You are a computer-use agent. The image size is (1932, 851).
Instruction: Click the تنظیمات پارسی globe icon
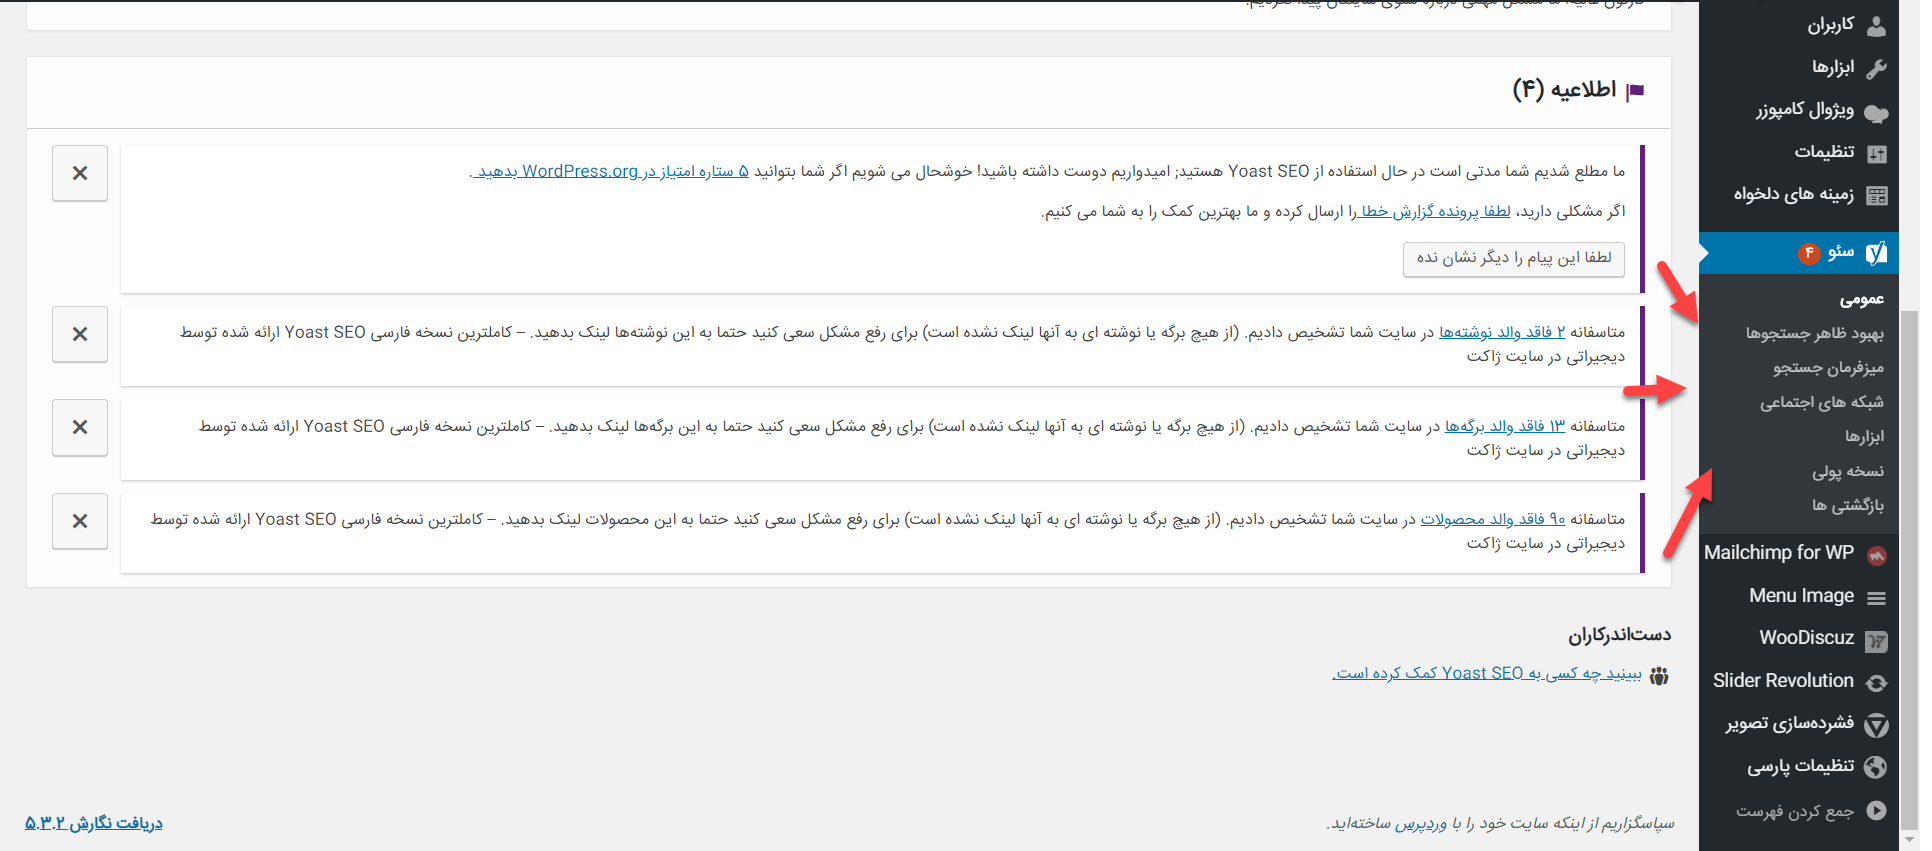coord(1876,767)
